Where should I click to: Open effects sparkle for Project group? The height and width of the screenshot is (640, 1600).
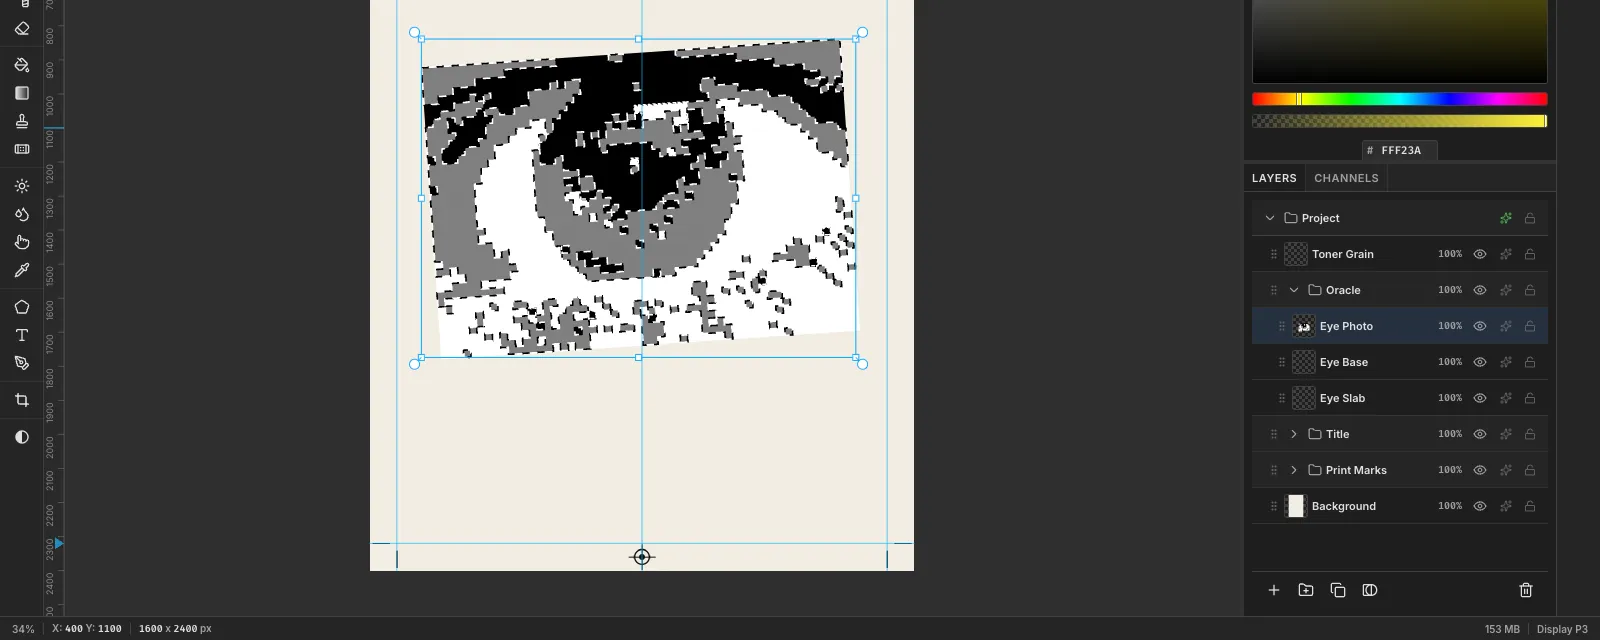tap(1506, 218)
